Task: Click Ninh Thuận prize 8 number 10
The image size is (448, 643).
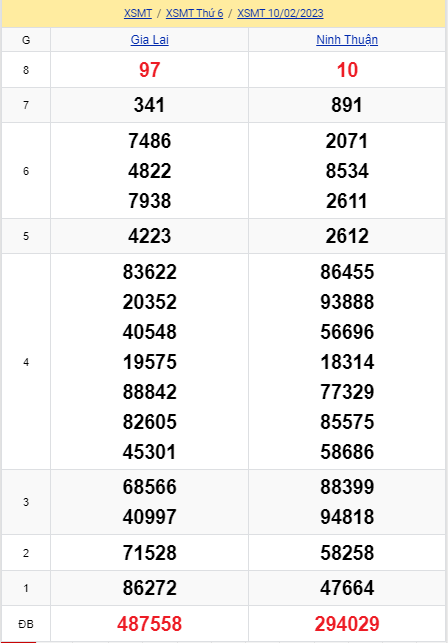Action: click(x=347, y=70)
